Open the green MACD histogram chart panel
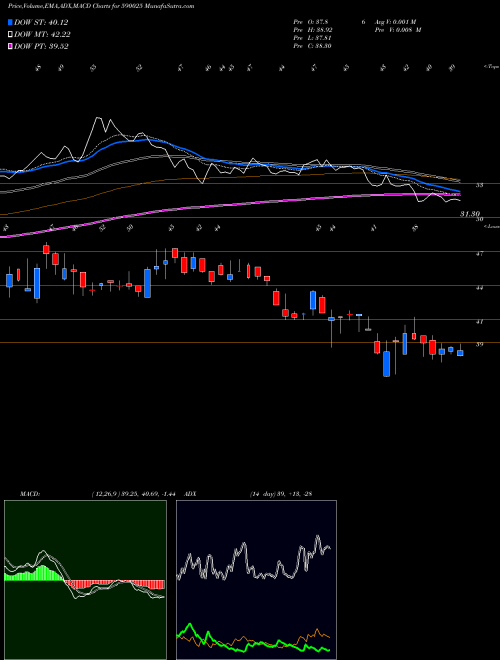 (x=85, y=580)
